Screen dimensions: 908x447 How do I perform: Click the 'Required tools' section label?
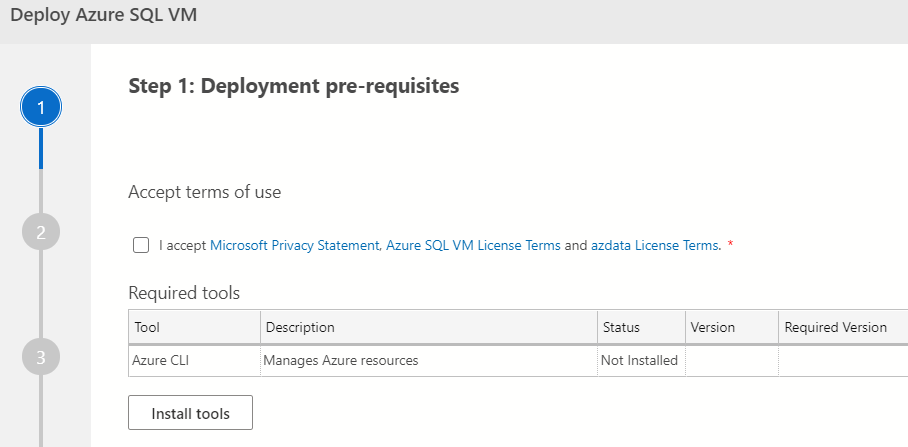[184, 293]
